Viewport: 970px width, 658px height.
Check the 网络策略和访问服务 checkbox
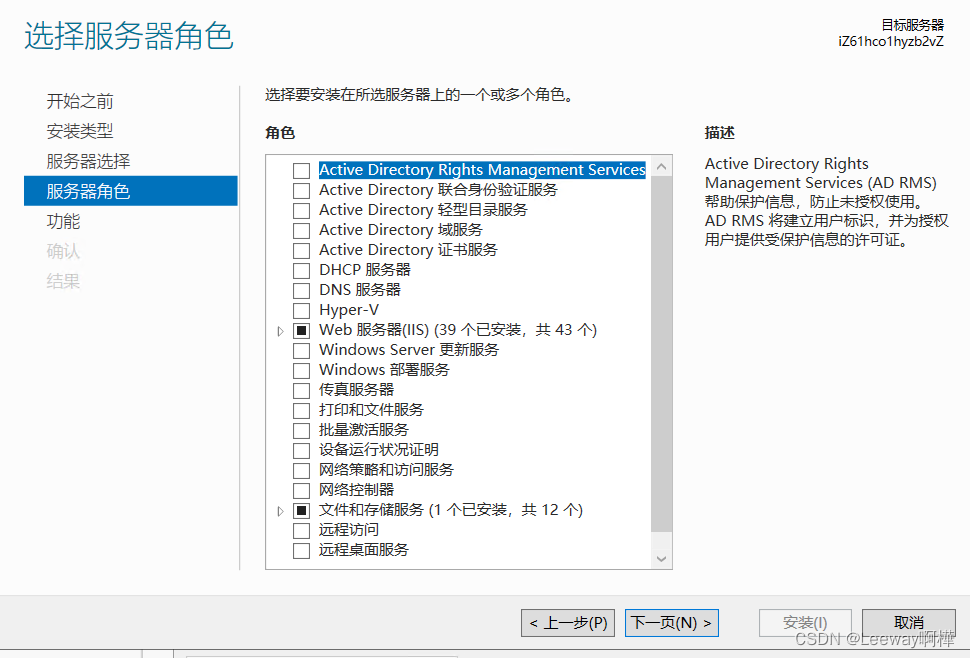coord(301,470)
